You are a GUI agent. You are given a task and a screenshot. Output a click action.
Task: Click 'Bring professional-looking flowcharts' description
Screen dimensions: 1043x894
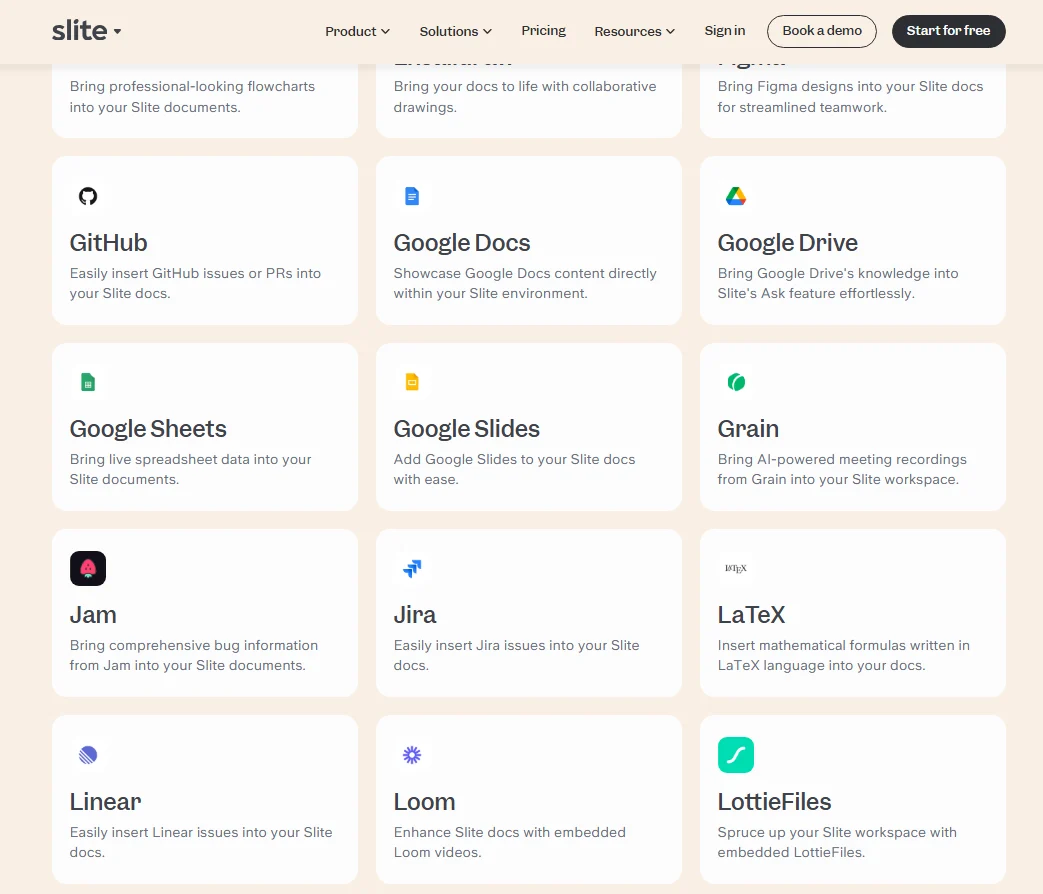click(192, 96)
